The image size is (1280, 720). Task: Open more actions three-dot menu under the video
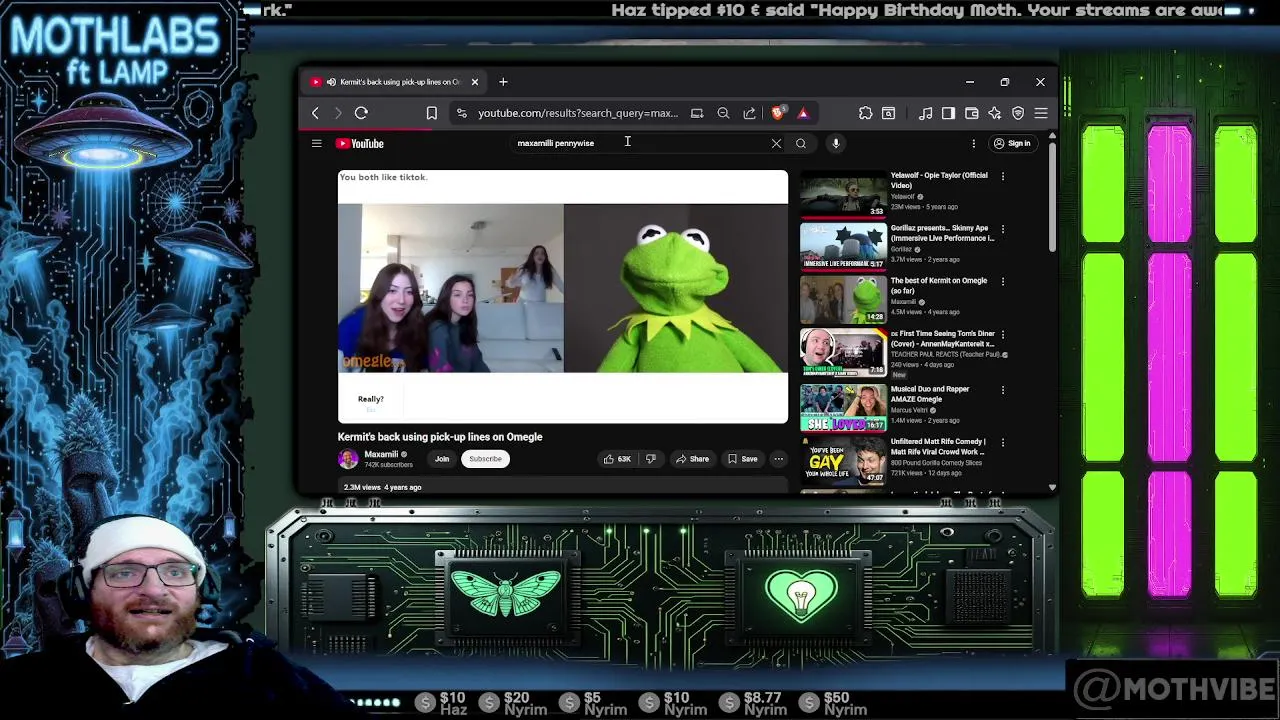pos(778,459)
